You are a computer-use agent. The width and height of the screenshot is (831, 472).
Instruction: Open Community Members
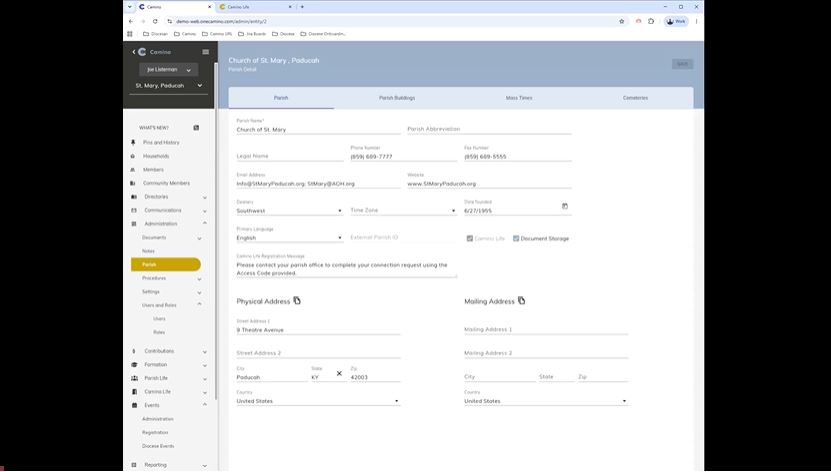click(166, 183)
